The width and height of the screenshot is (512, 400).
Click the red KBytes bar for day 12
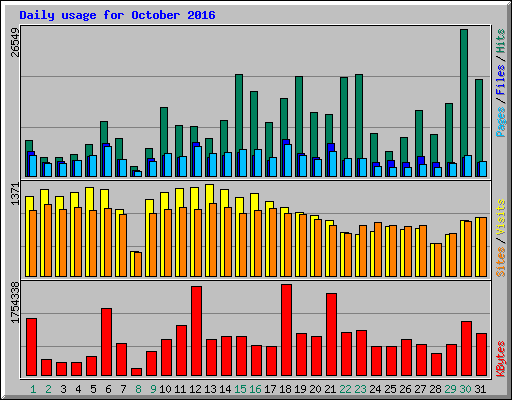coord(196,331)
